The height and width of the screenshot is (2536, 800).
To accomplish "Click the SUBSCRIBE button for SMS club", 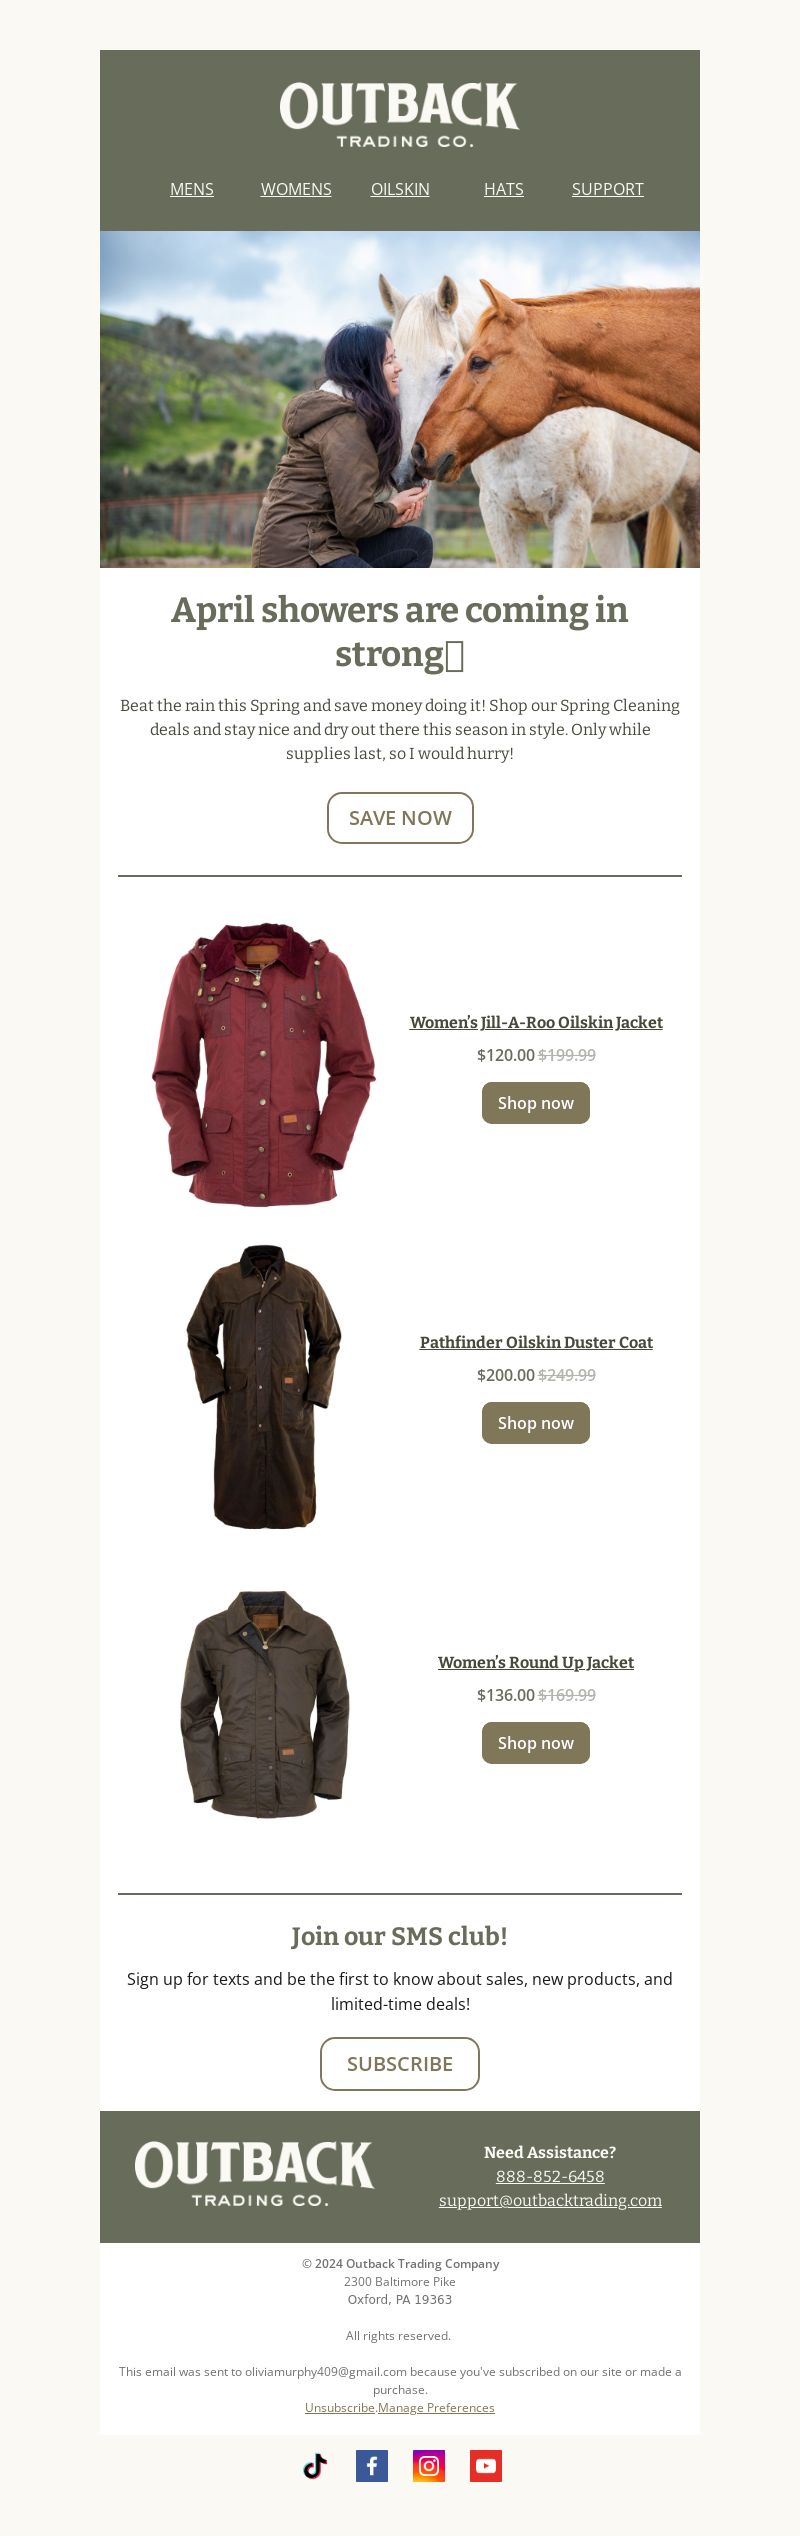I will [x=400, y=2064].
